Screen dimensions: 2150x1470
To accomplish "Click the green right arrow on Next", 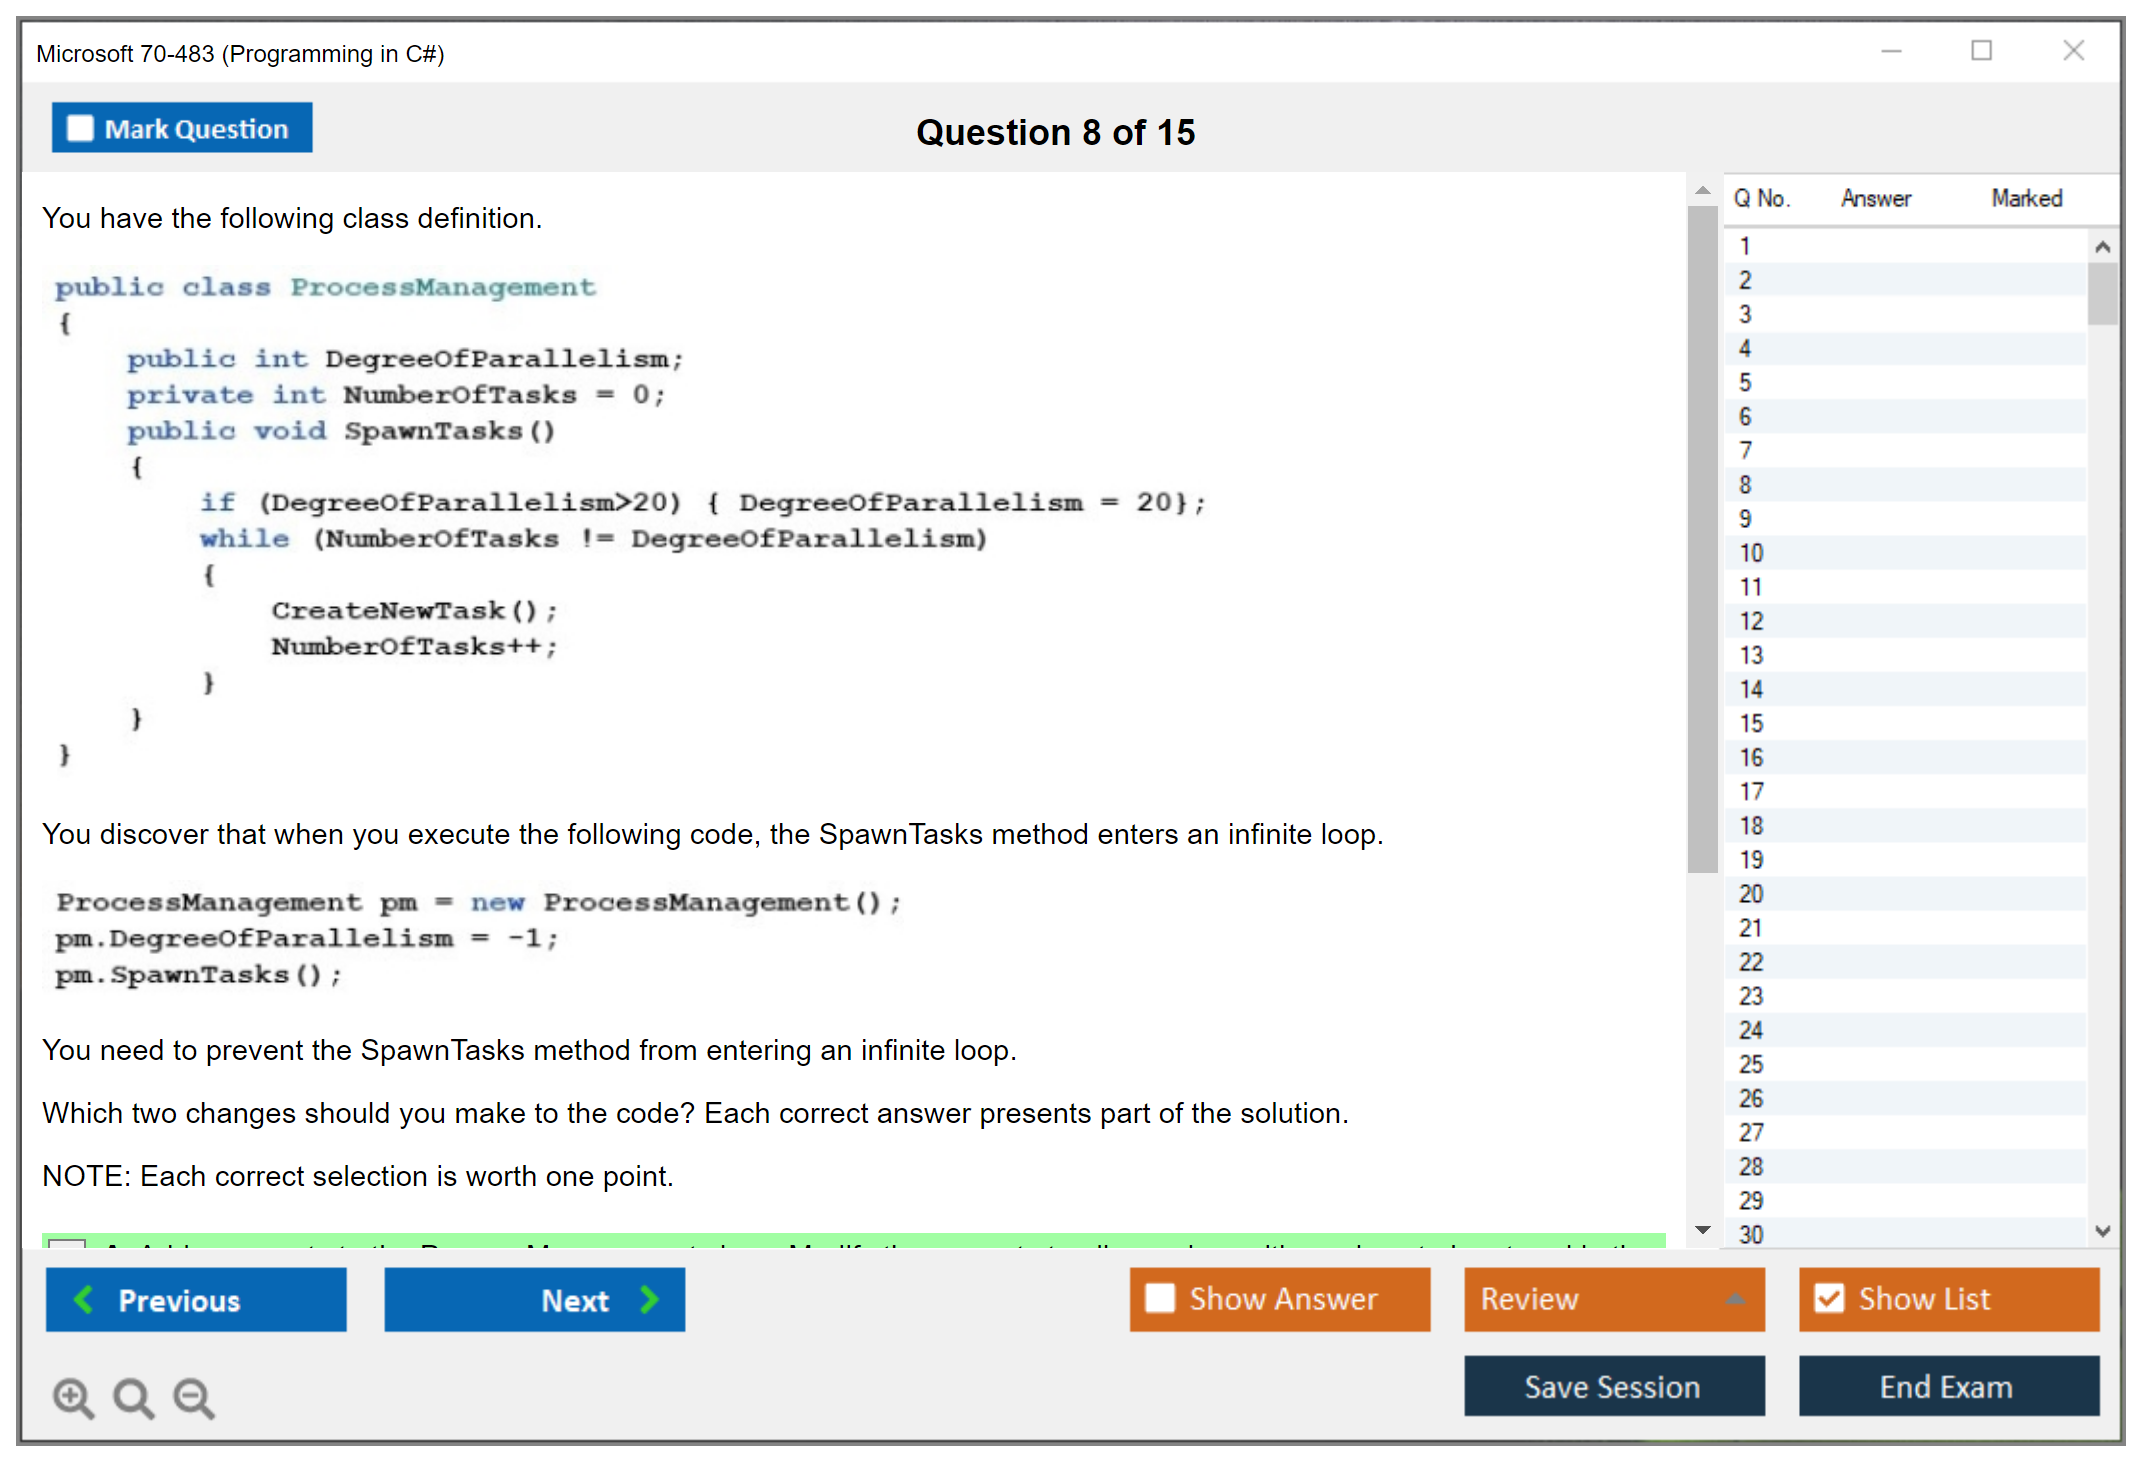I will 649,1300.
